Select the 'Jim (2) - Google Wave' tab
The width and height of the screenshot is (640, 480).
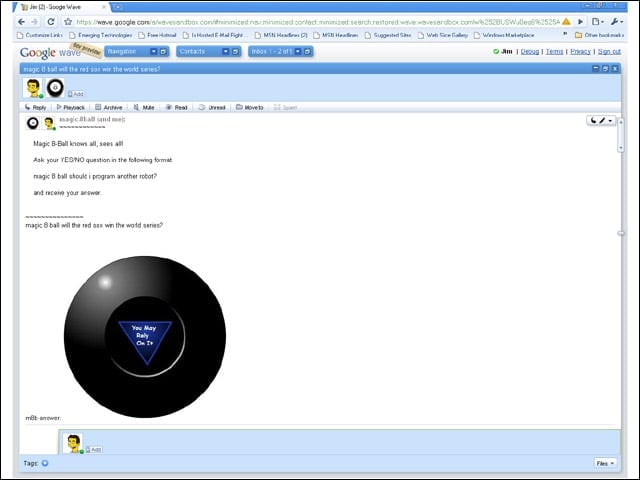point(61,7)
